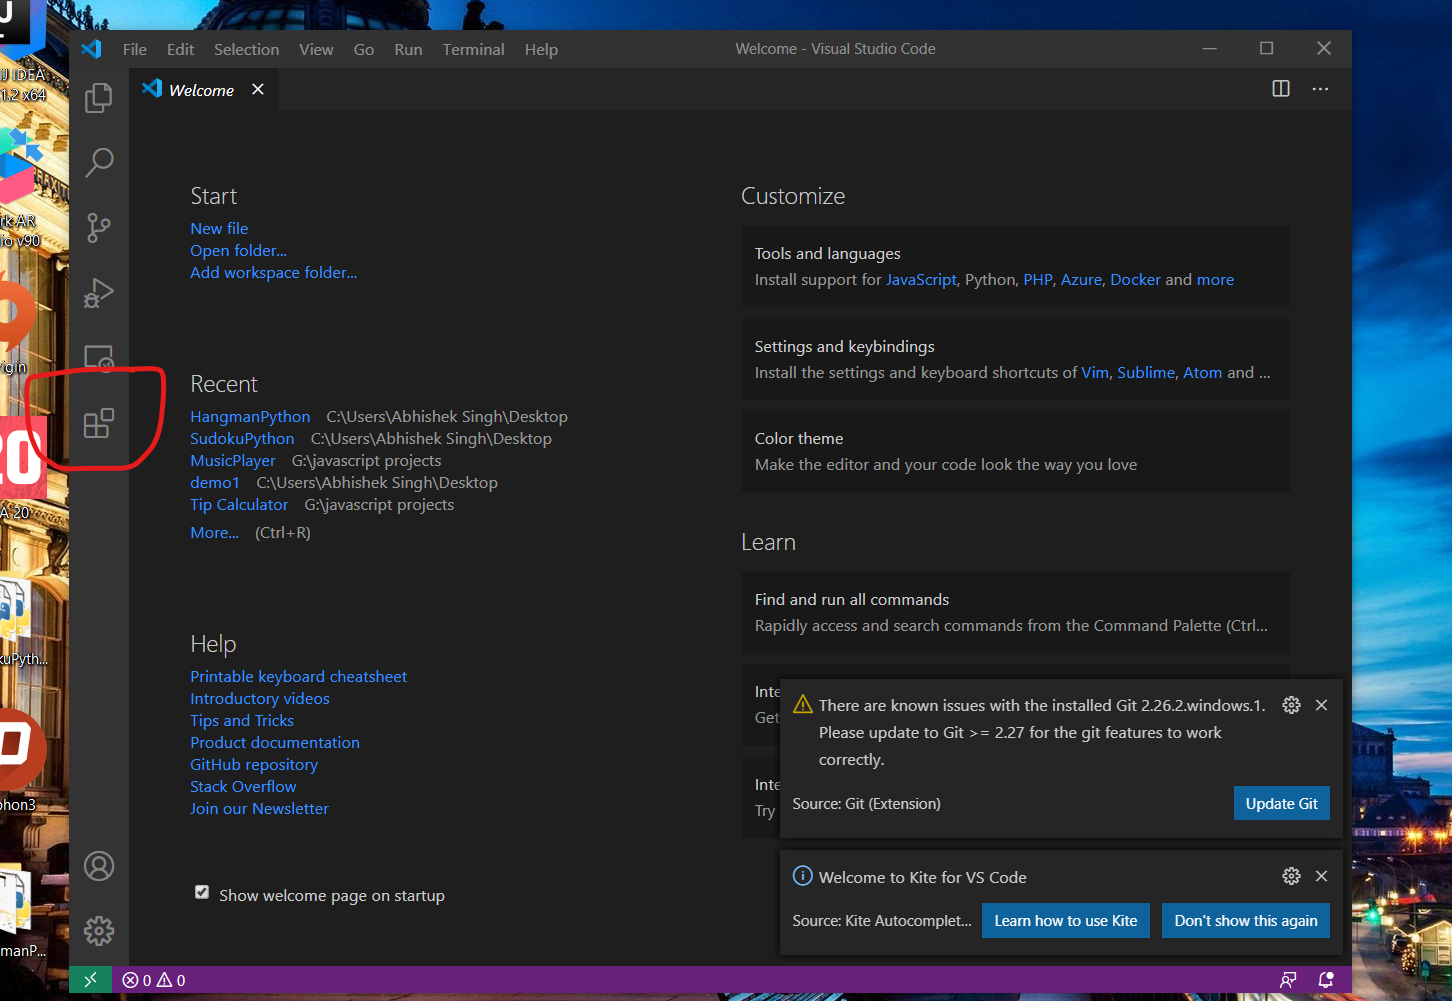
Task: Open the Help menu
Action: 541,49
